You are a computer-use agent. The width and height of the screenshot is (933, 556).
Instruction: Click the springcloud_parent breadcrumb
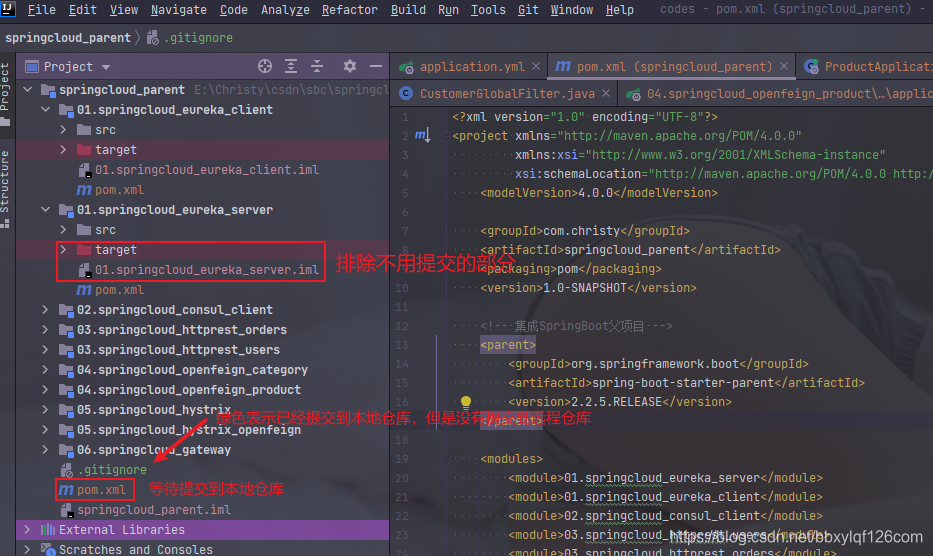coord(68,38)
